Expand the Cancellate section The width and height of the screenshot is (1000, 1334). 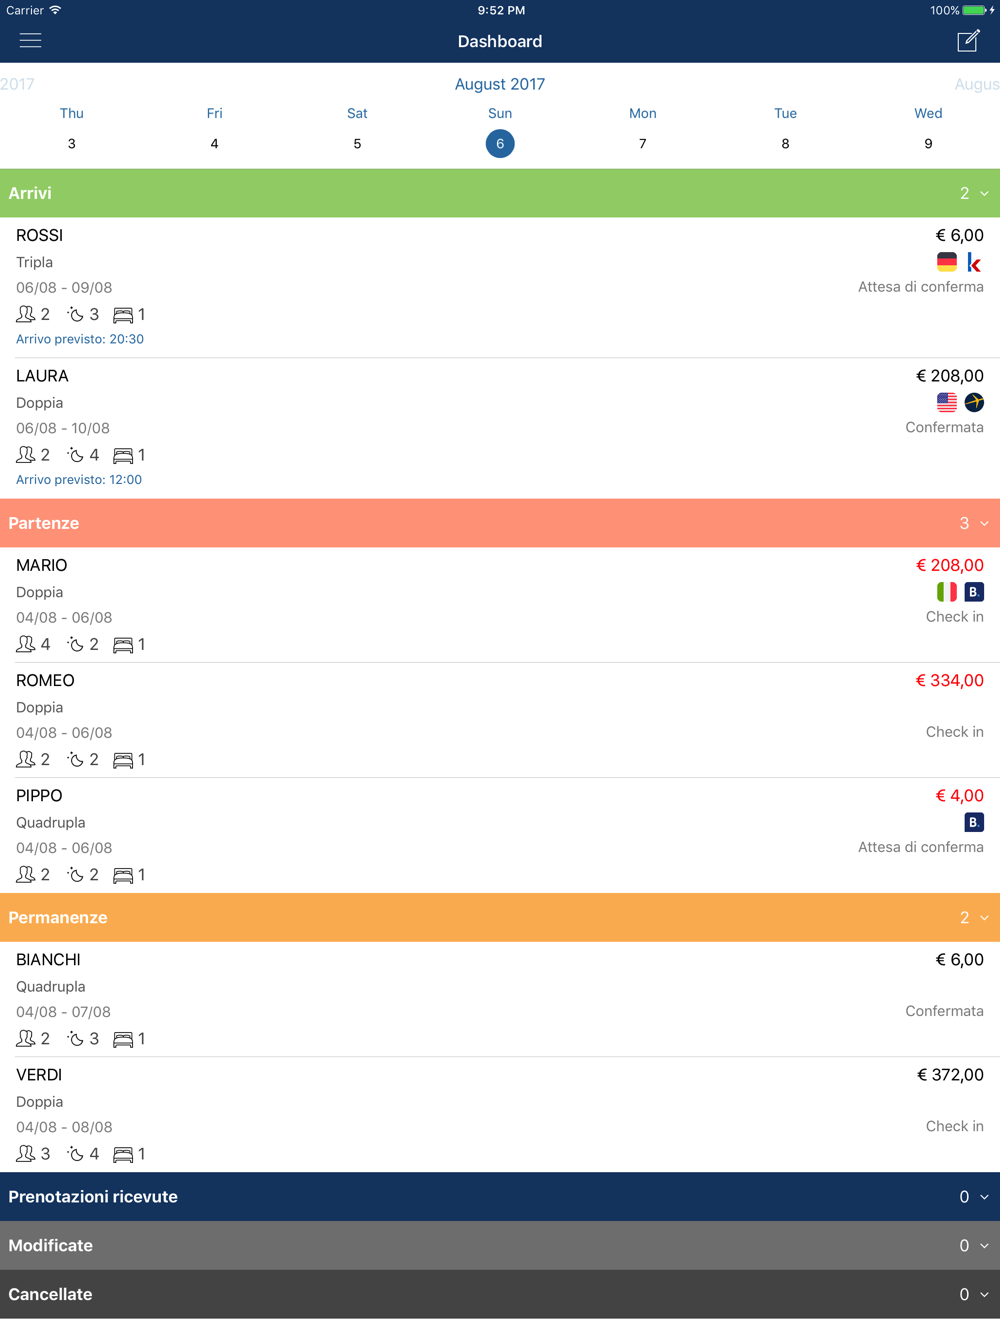click(x=500, y=1294)
